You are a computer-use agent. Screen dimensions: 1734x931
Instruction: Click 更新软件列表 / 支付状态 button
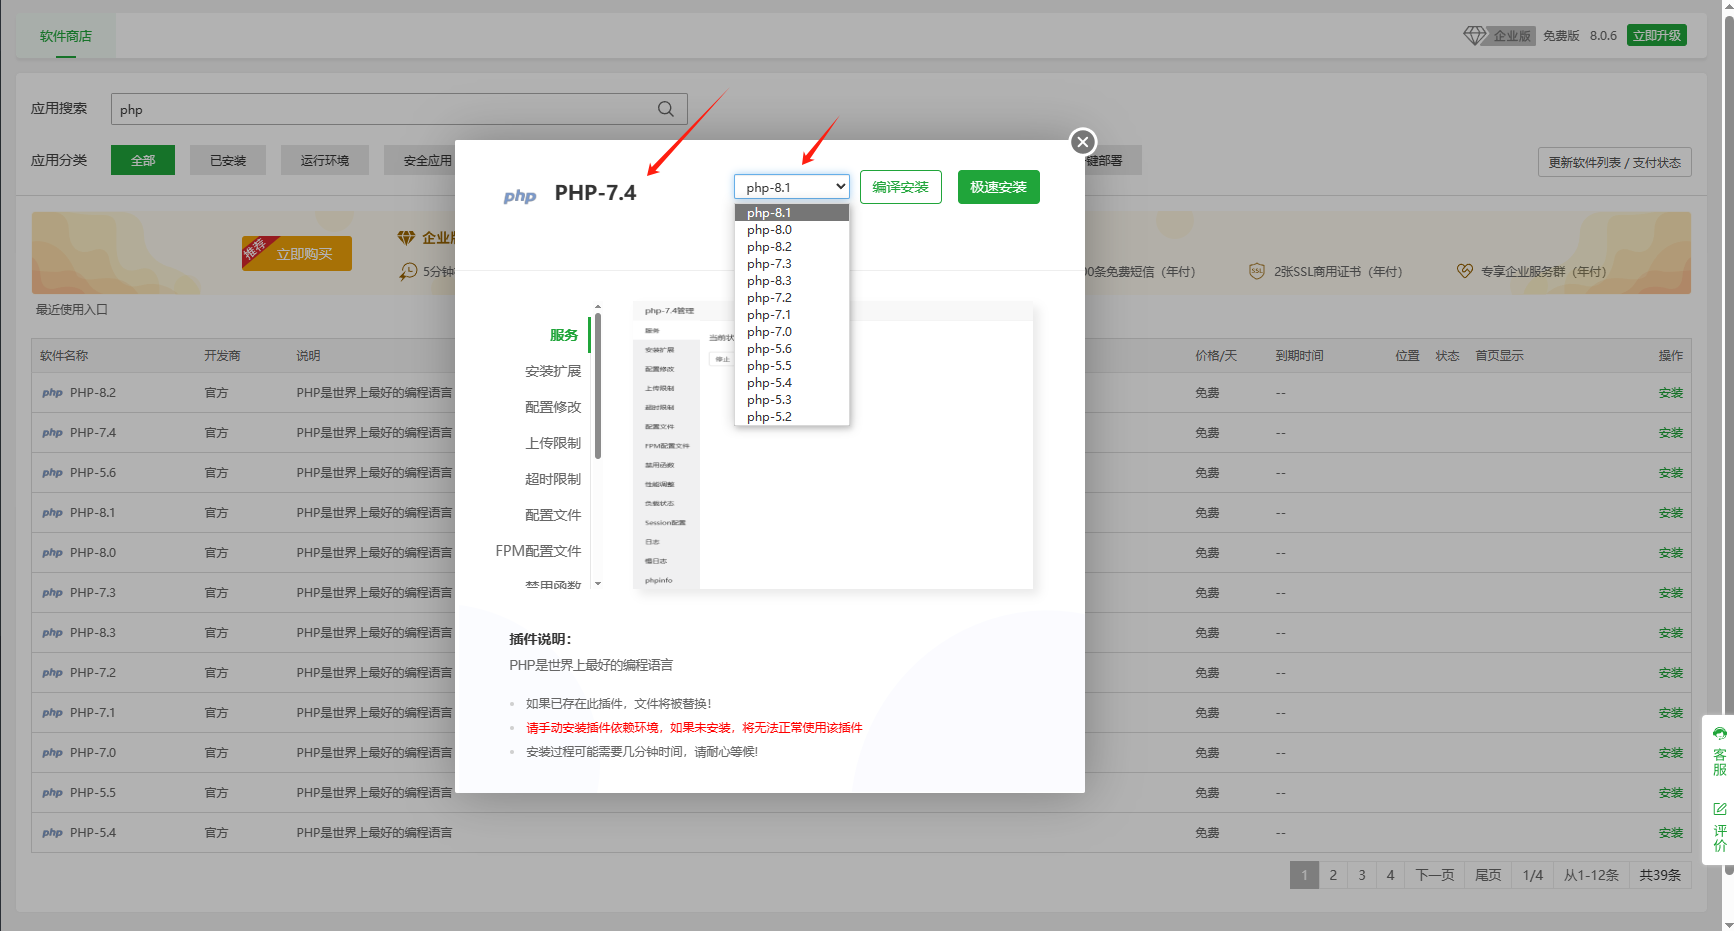point(1614,162)
